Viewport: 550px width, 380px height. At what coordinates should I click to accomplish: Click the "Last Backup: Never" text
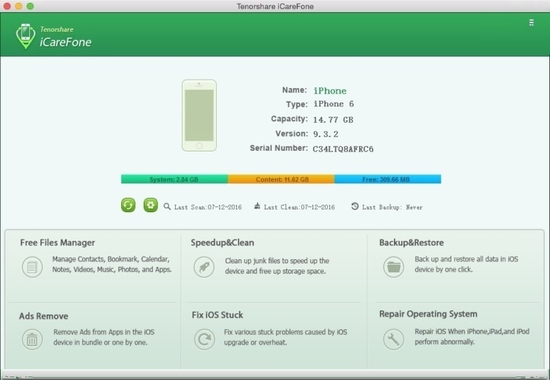tap(392, 207)
